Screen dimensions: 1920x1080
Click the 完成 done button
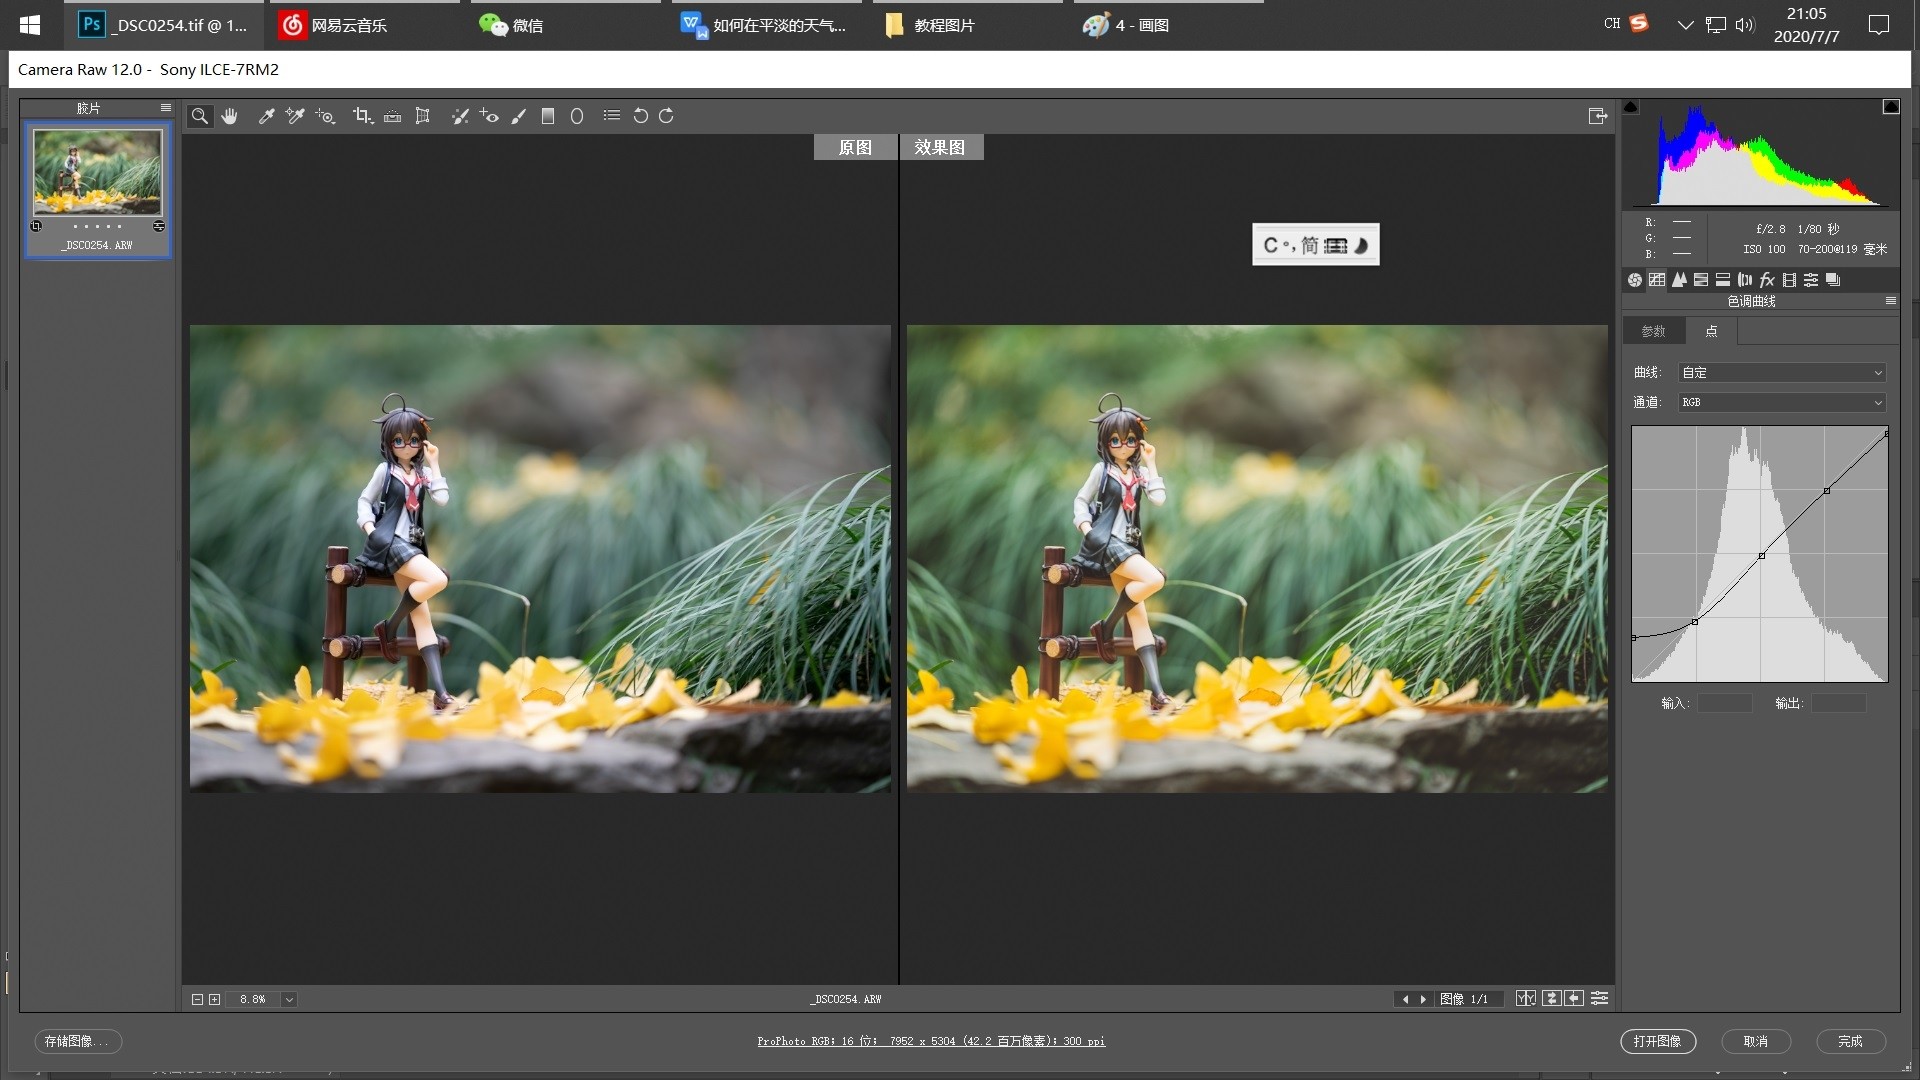click(x=1850, y=1041)
